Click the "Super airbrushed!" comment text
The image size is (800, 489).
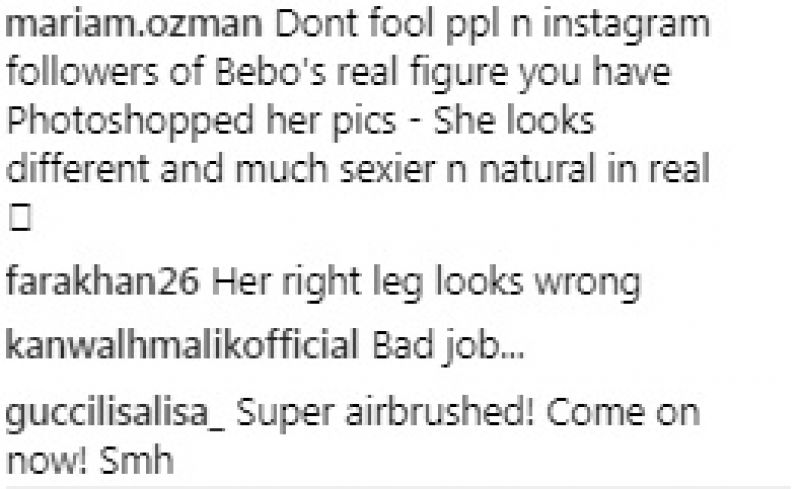point(385,412)
